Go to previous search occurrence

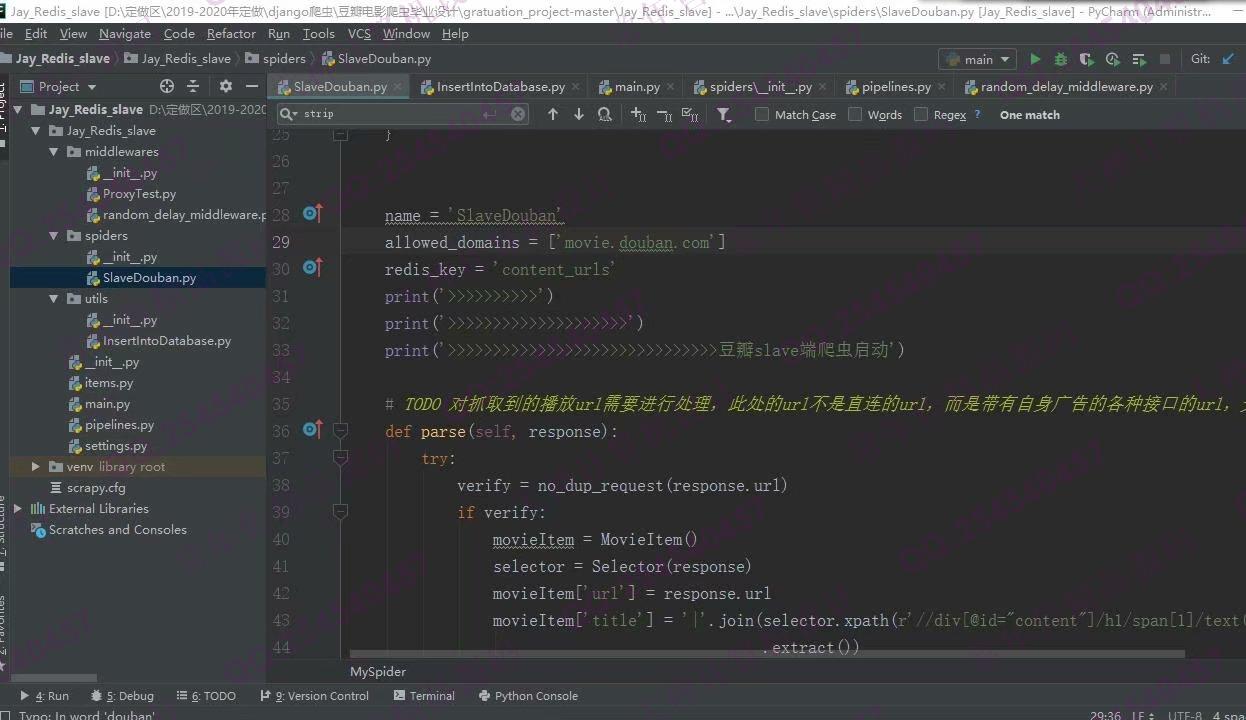tap(552, 114)
